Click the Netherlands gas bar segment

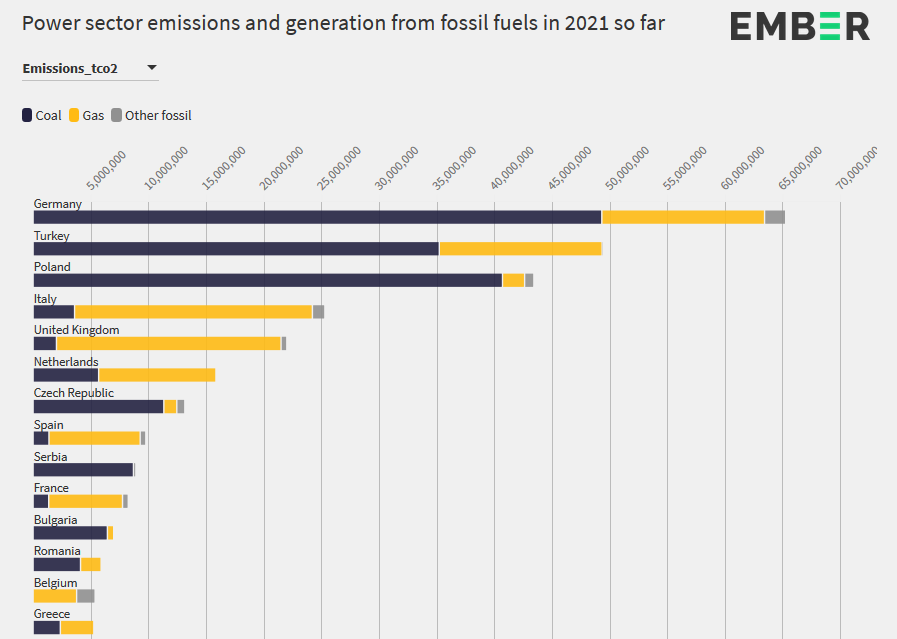[157, 375]
